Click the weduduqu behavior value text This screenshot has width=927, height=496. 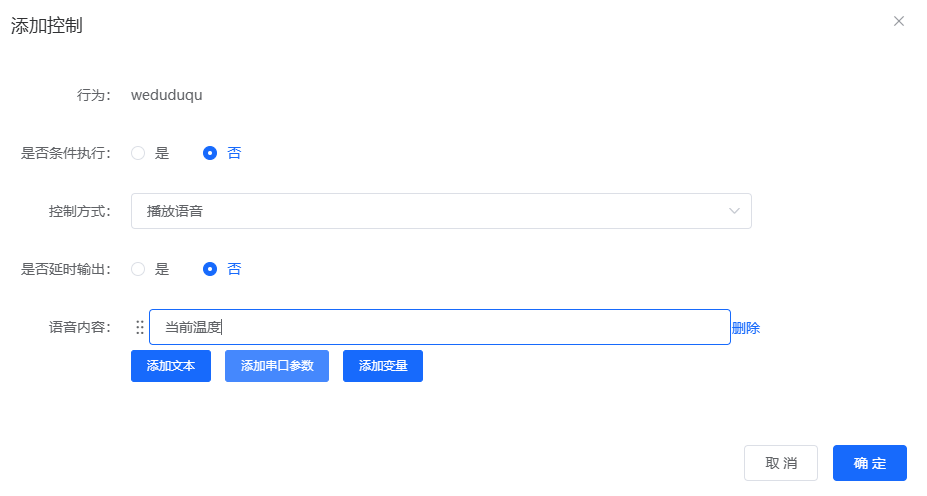pos(167,95)
